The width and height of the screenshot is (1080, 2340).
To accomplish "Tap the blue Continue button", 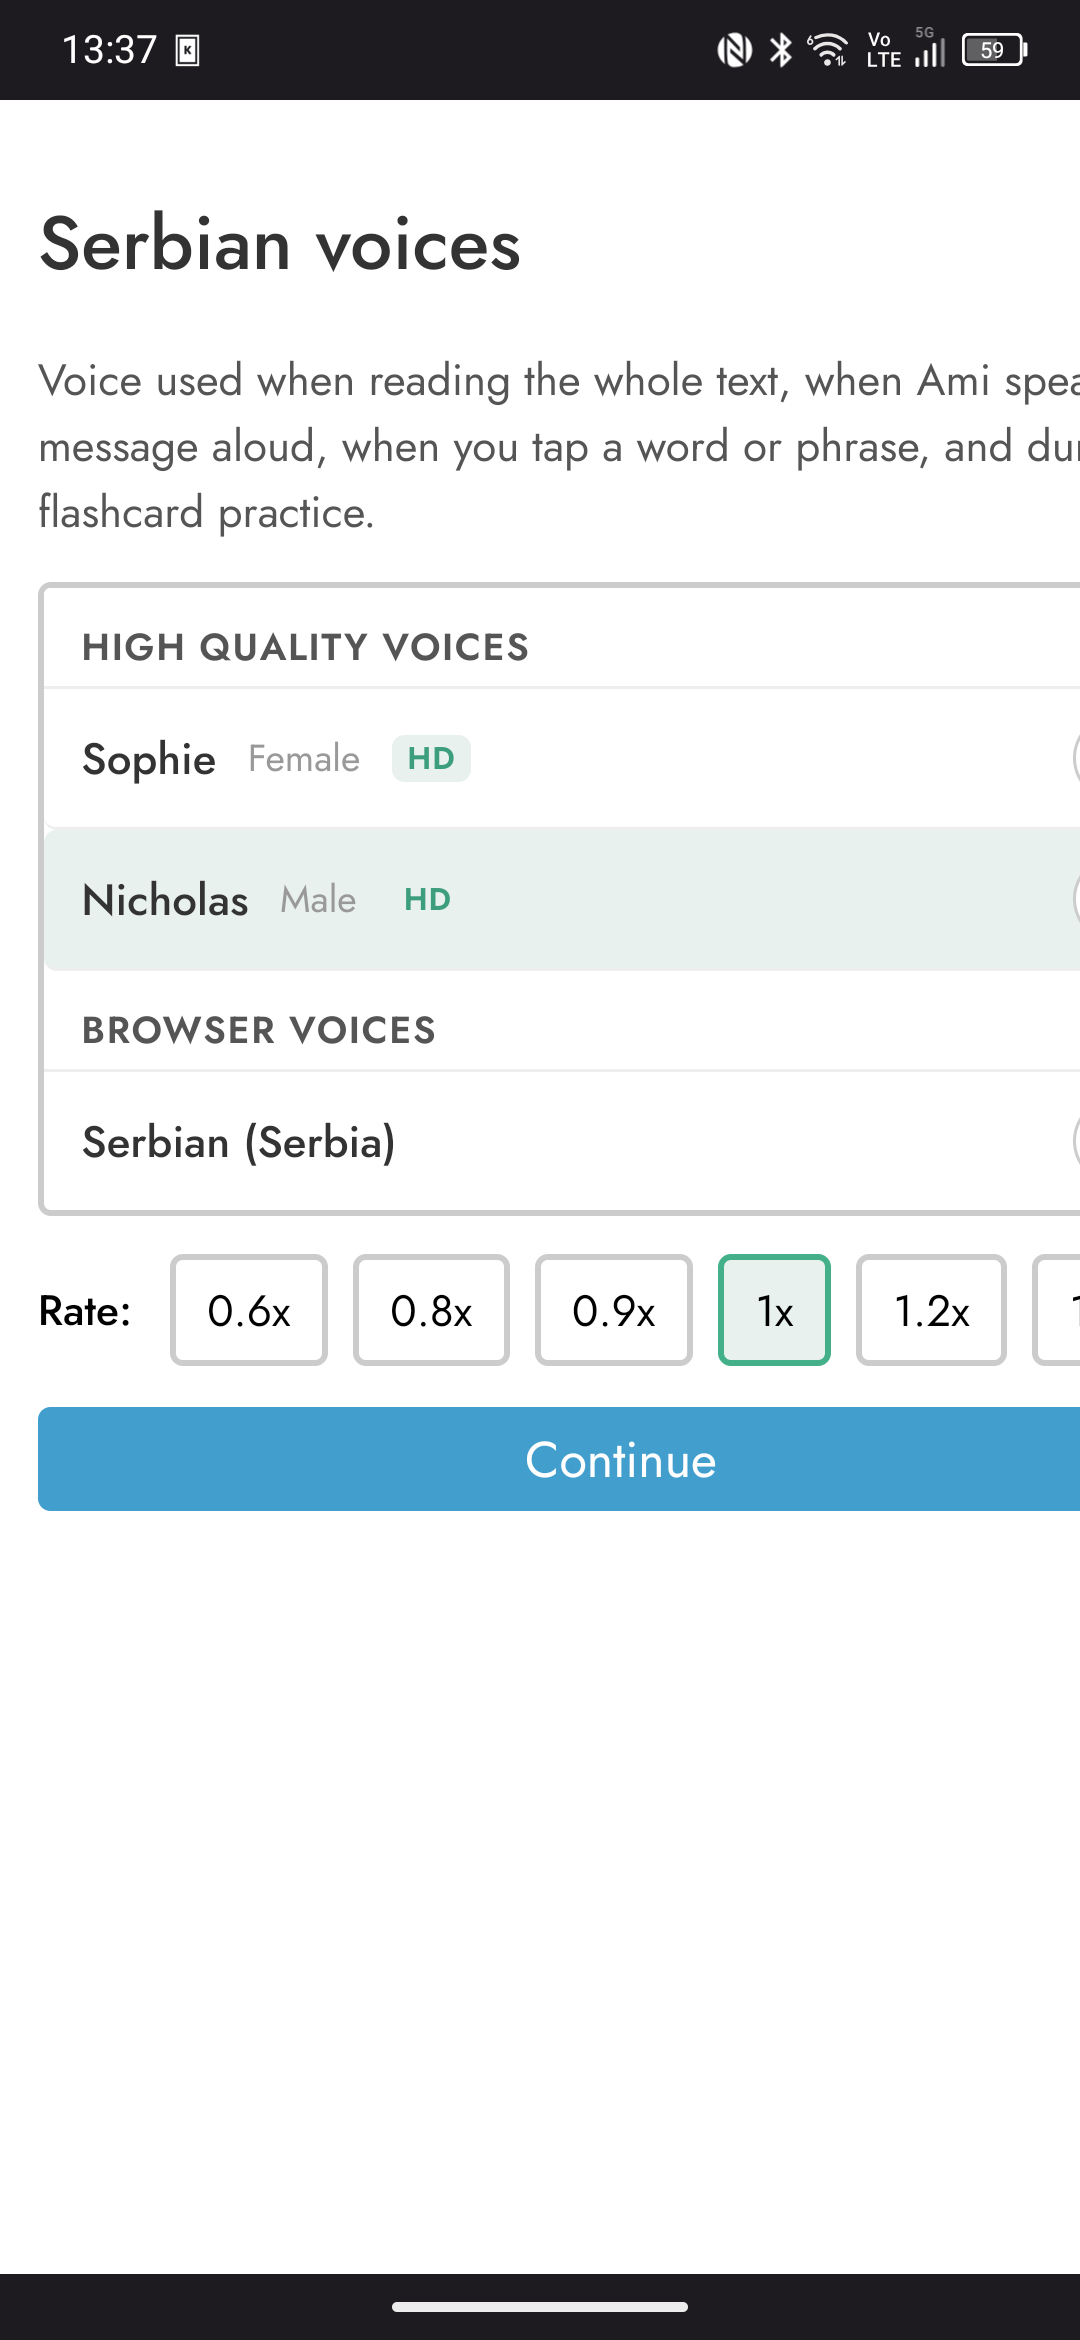I will [x=559, y=1459].
